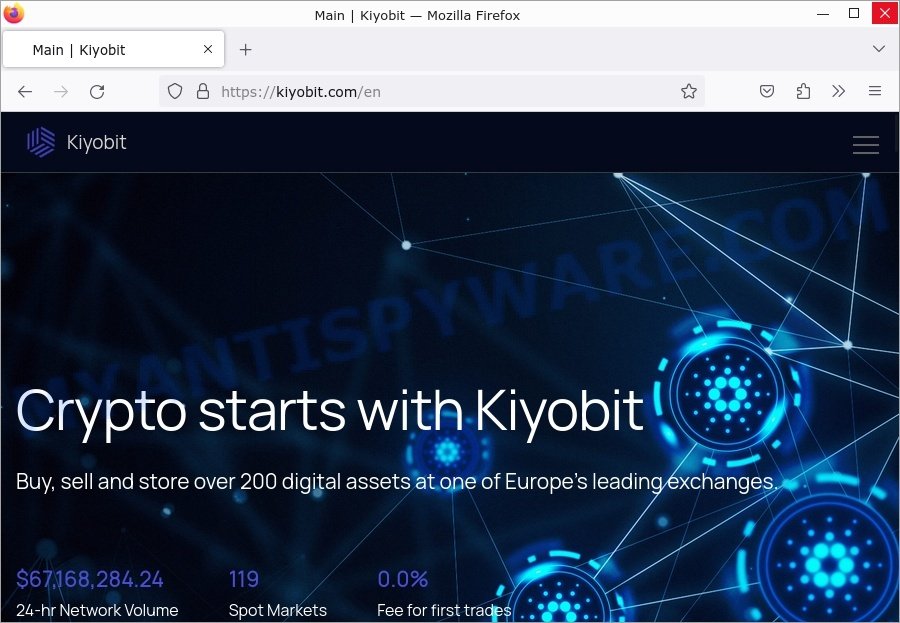This screenshot has height=623, width=900.
Task: Open Firefox application menu
Action: pyautogui.click(x=875, y=91)
